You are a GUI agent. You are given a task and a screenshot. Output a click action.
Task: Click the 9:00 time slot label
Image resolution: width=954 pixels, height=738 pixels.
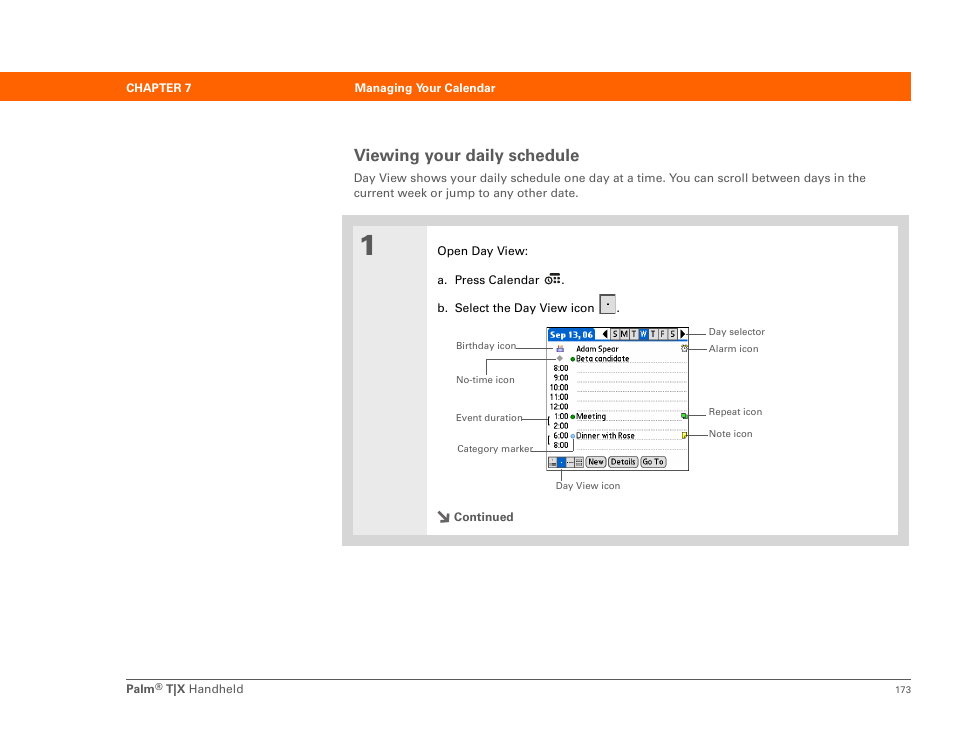(x=561, y=378)
